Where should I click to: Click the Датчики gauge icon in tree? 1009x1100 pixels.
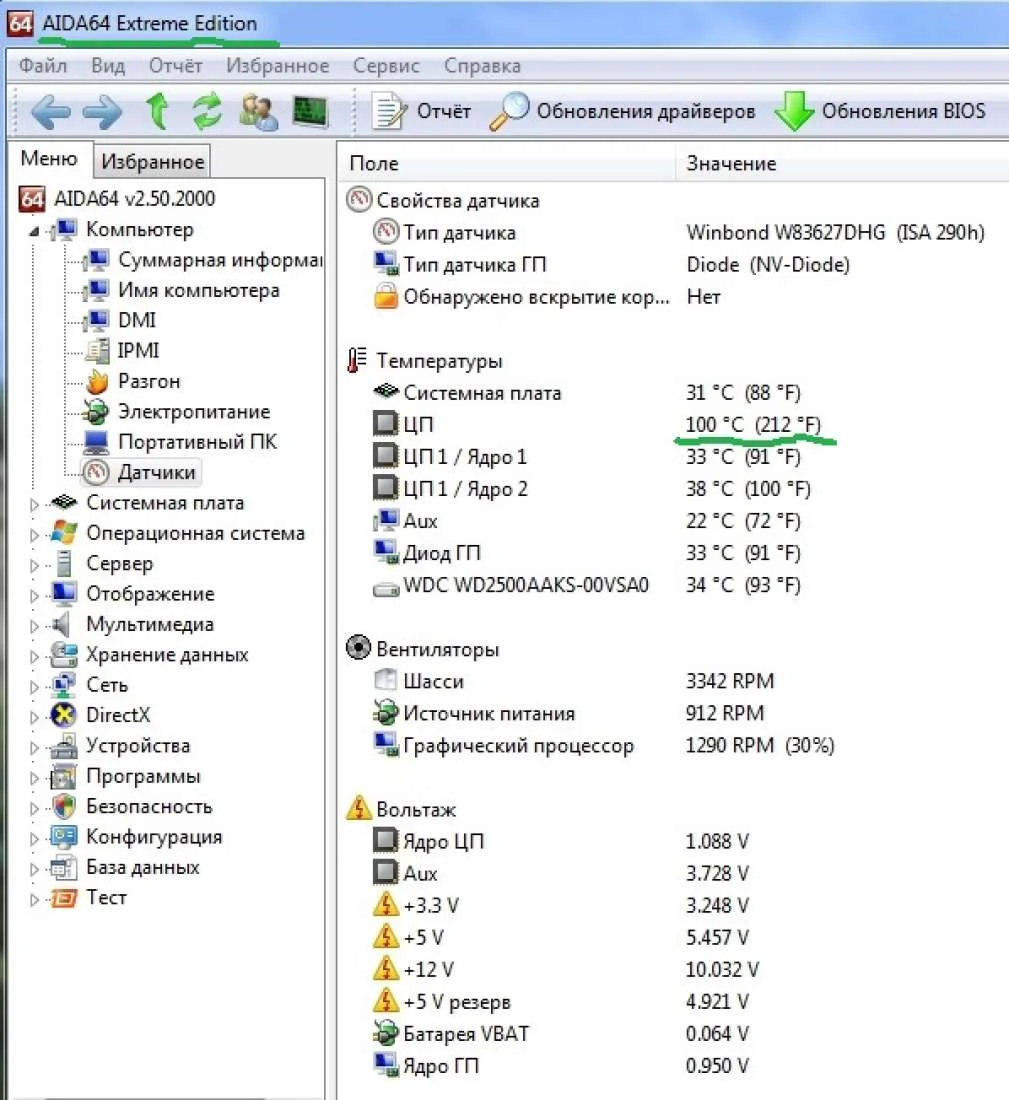click(x=96, y=473)
